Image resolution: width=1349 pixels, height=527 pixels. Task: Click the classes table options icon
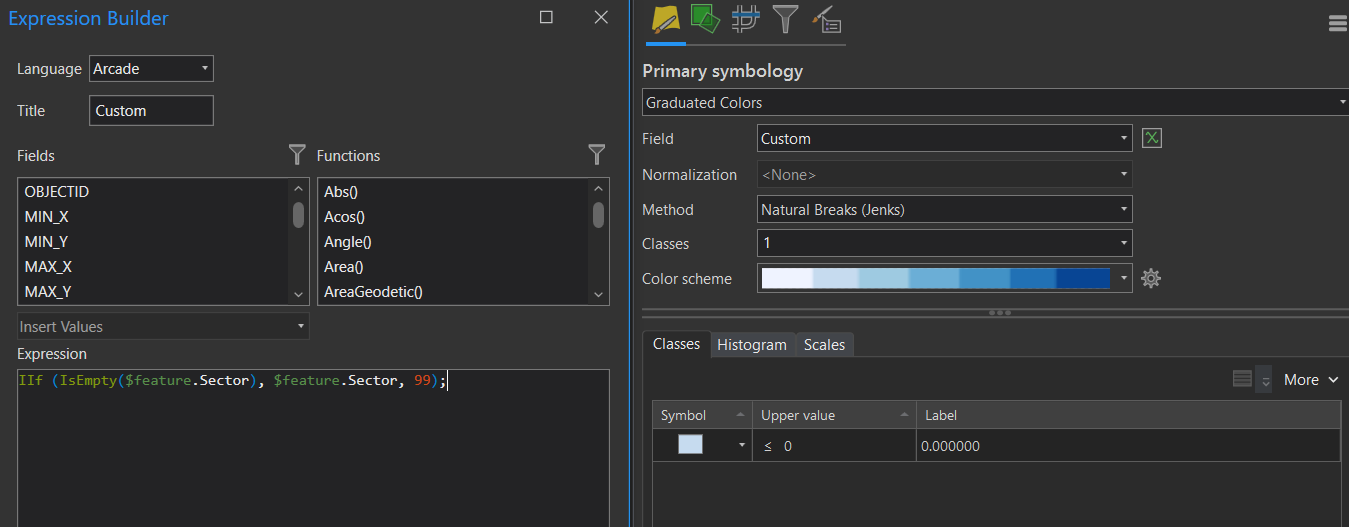[1243, 379]
